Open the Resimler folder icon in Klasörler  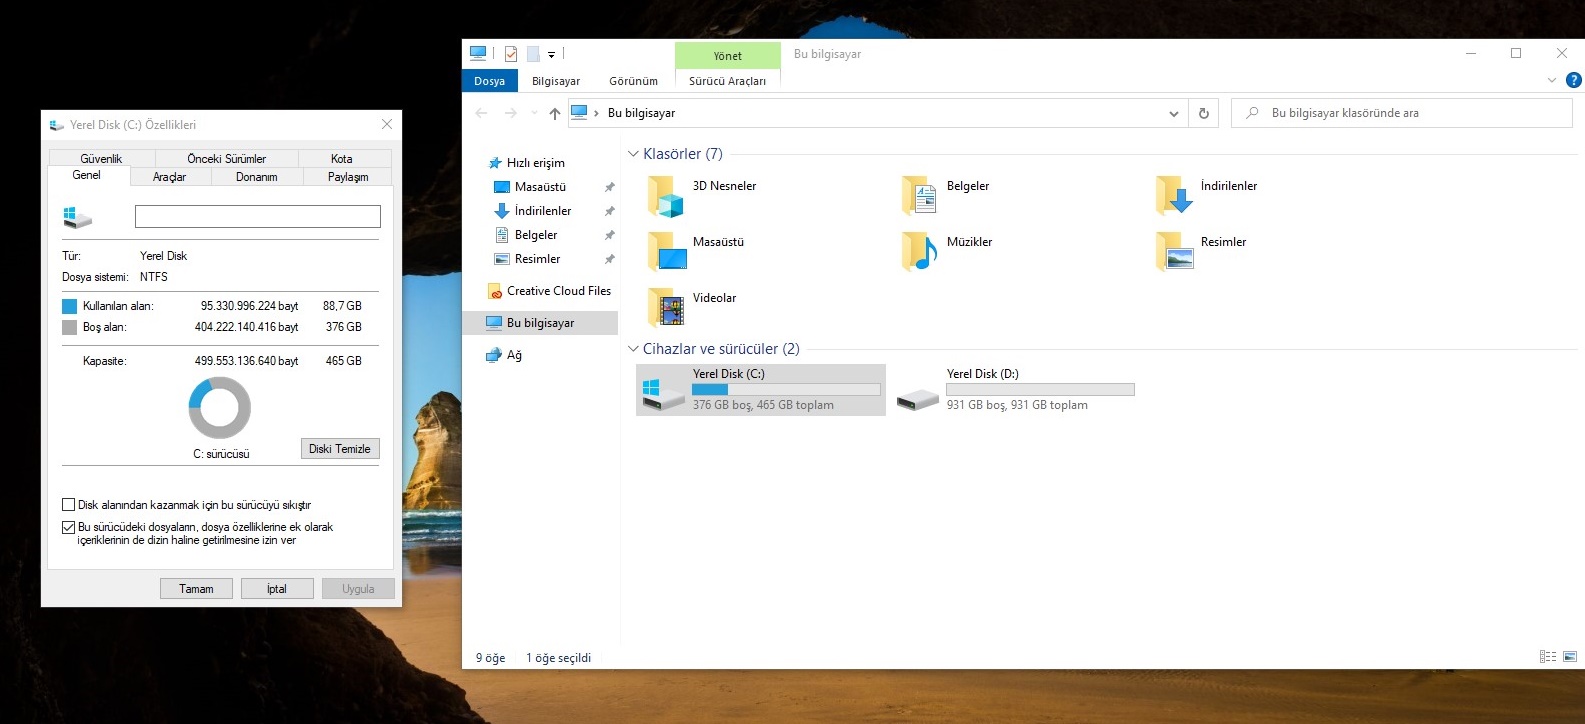click(1173, 252)
